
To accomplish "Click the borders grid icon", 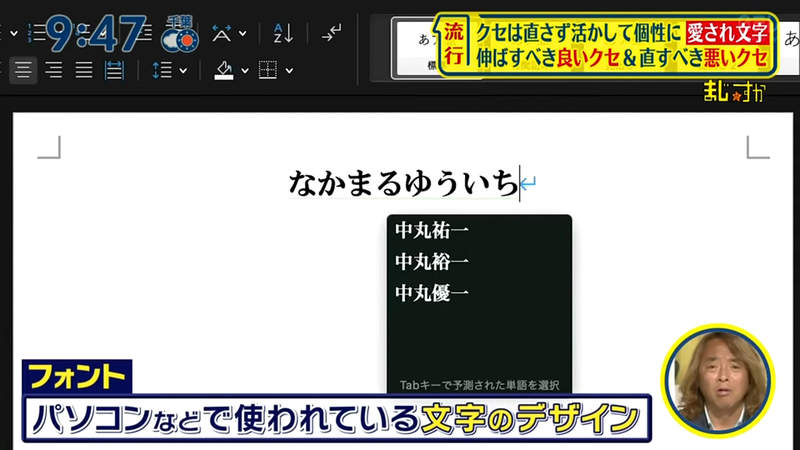I will click(267, 70).
